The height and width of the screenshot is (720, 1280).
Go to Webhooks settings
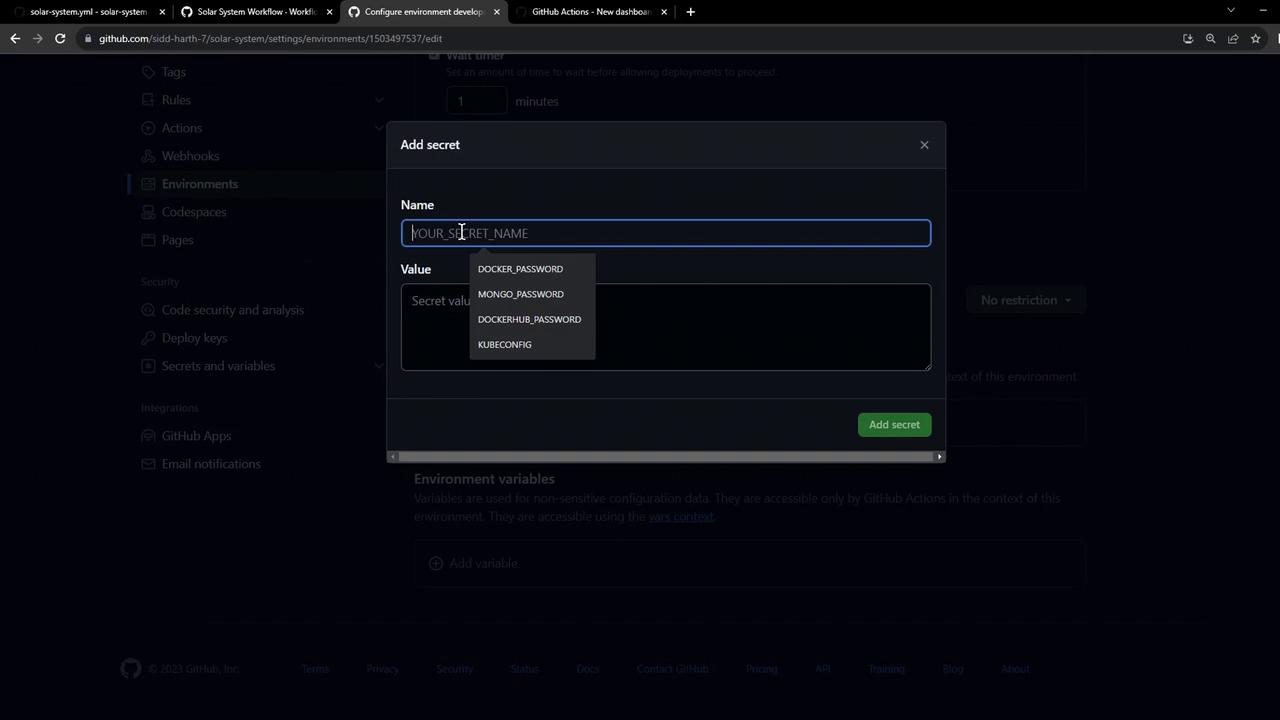(x=190, y=156)
